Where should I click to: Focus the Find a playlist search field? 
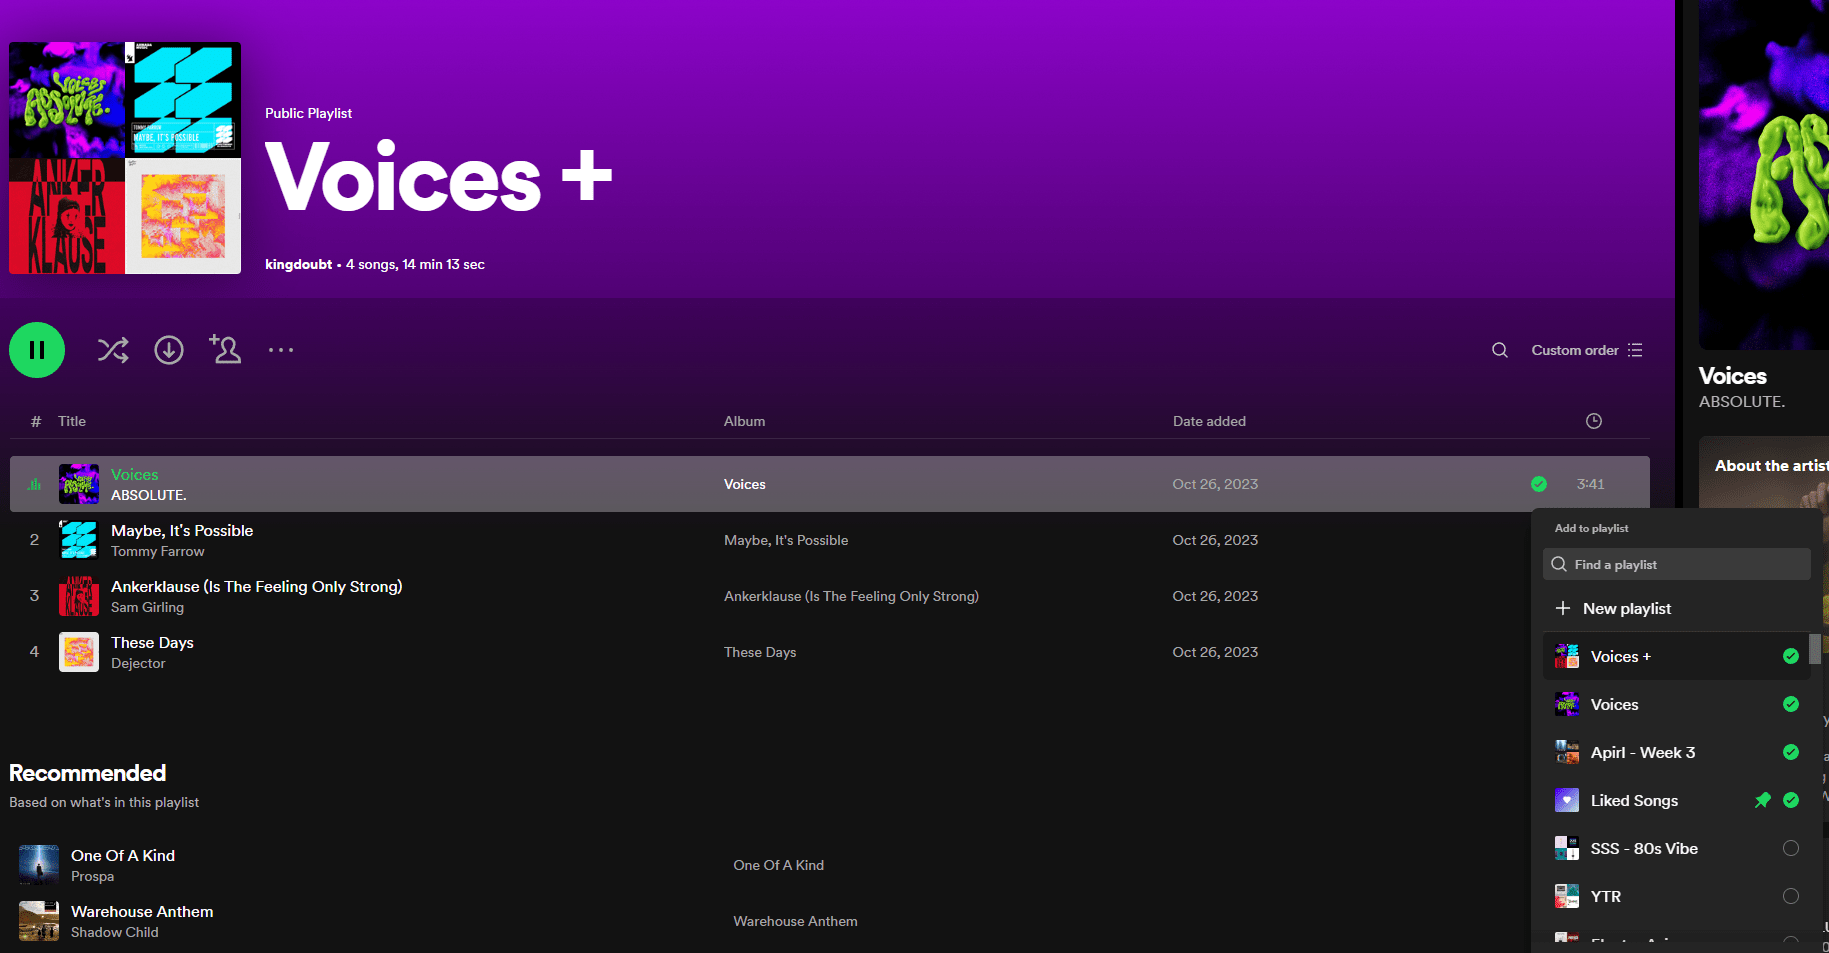1677,564
